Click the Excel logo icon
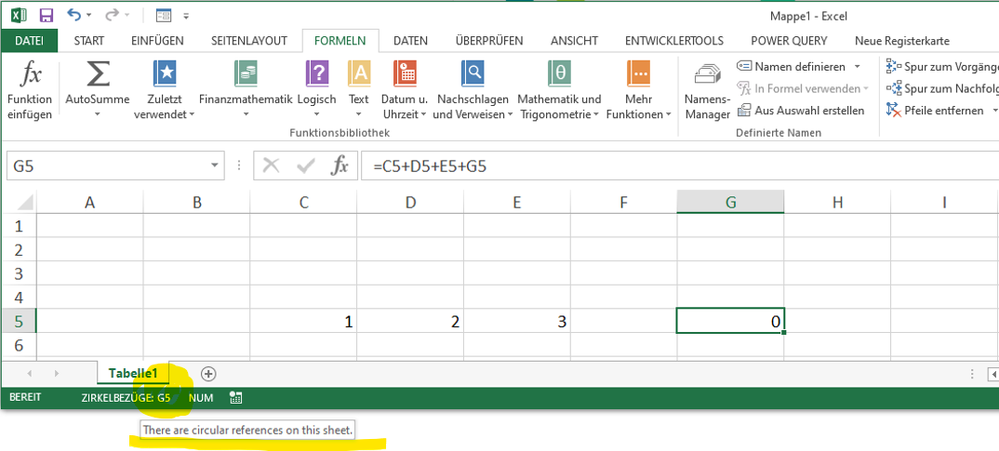 click(19, 14)
